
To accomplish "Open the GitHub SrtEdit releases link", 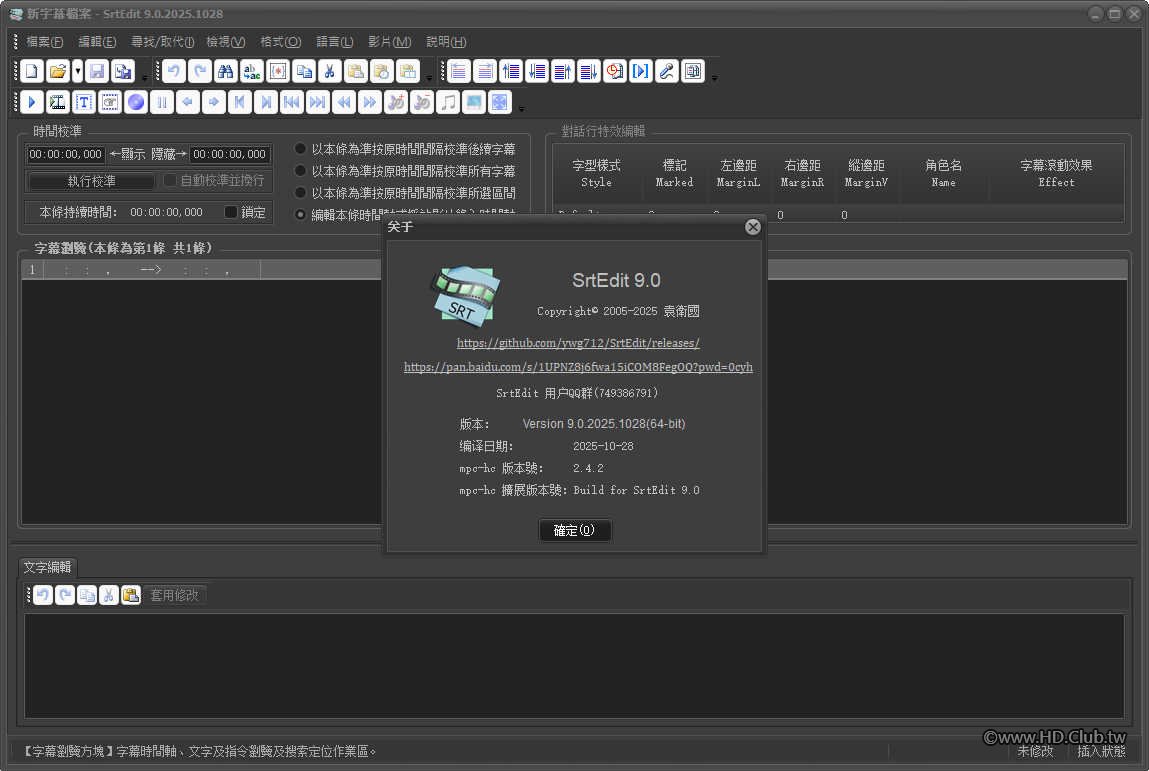I will (x=578, y=343).
